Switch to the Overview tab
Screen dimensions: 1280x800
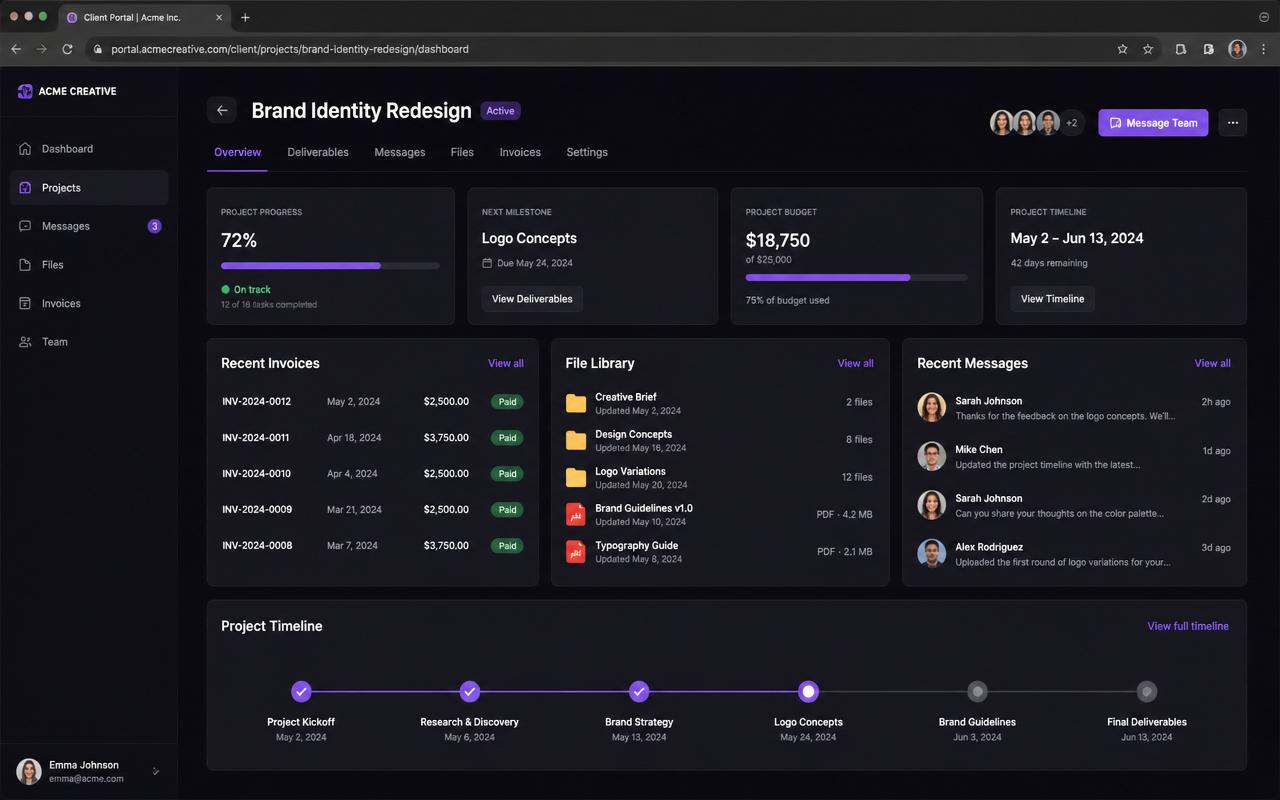(237, 152)
